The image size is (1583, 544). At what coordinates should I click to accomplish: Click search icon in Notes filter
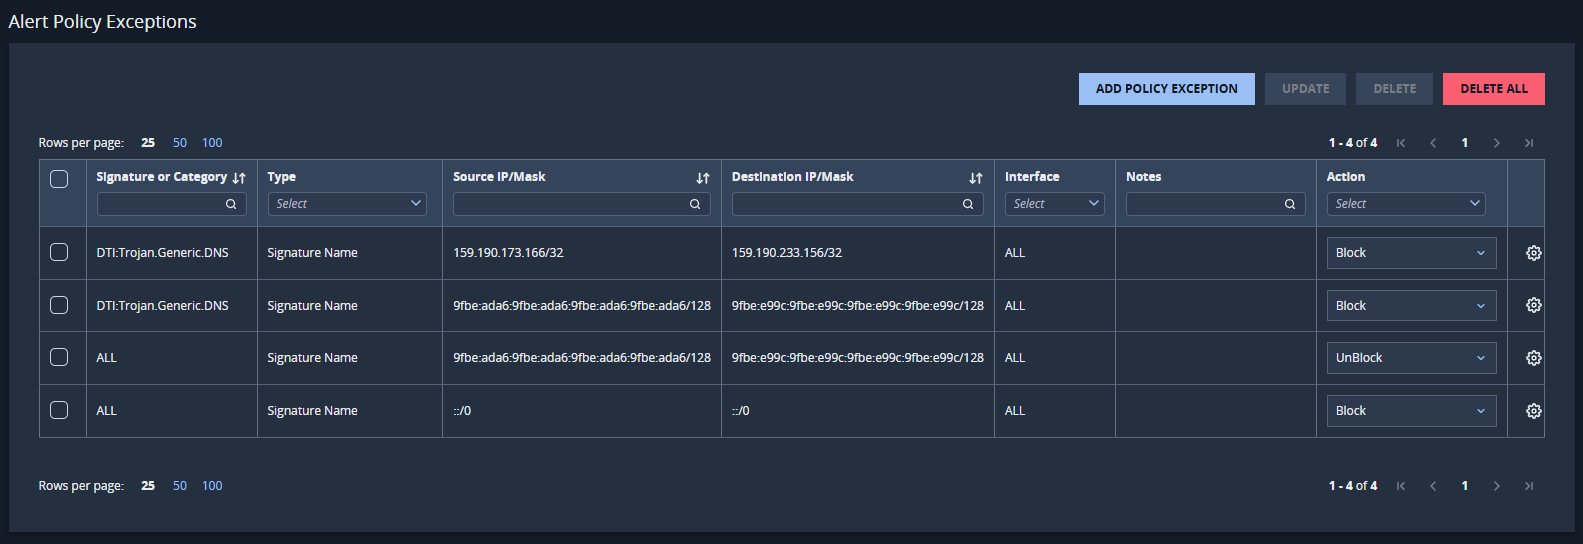point(1290,204)
